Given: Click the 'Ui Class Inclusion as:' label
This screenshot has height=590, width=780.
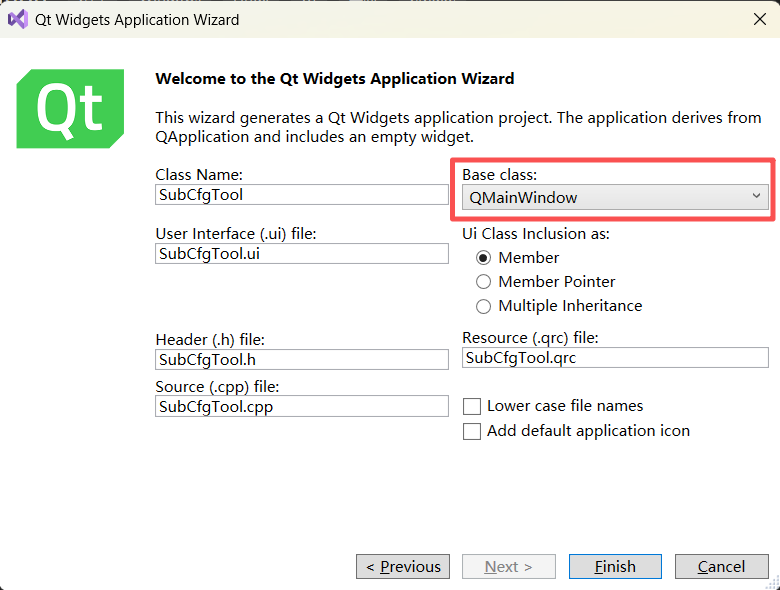Looking at the screenshot, I should click(536, 234).
